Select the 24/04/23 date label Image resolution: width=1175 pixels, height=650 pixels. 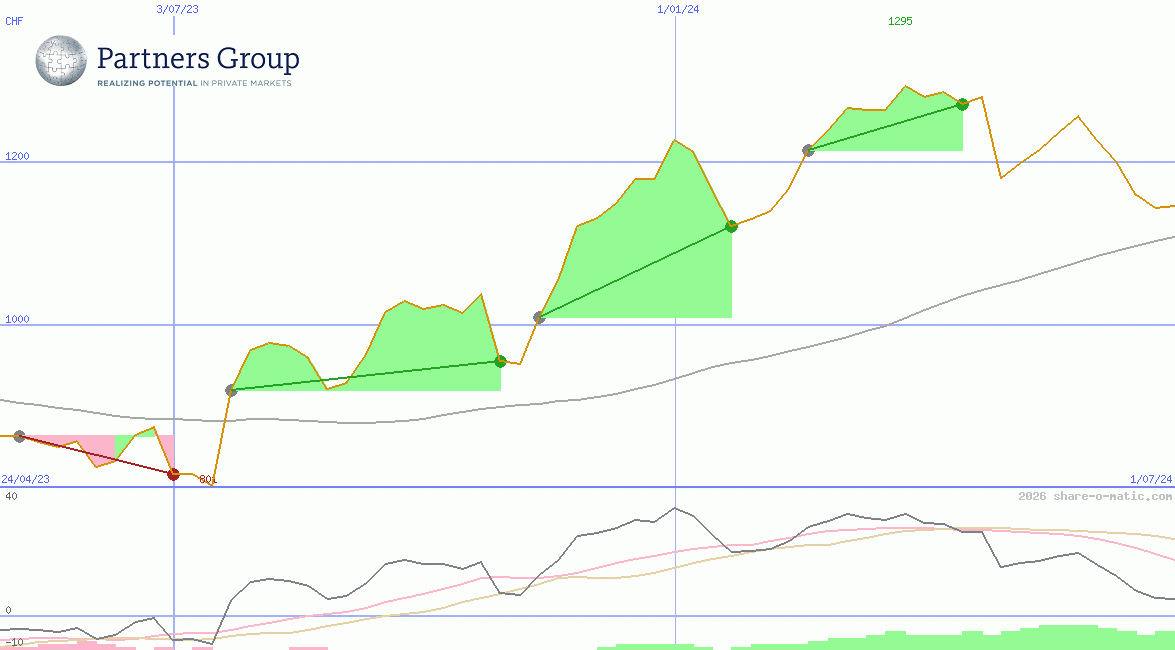[24, 479]
